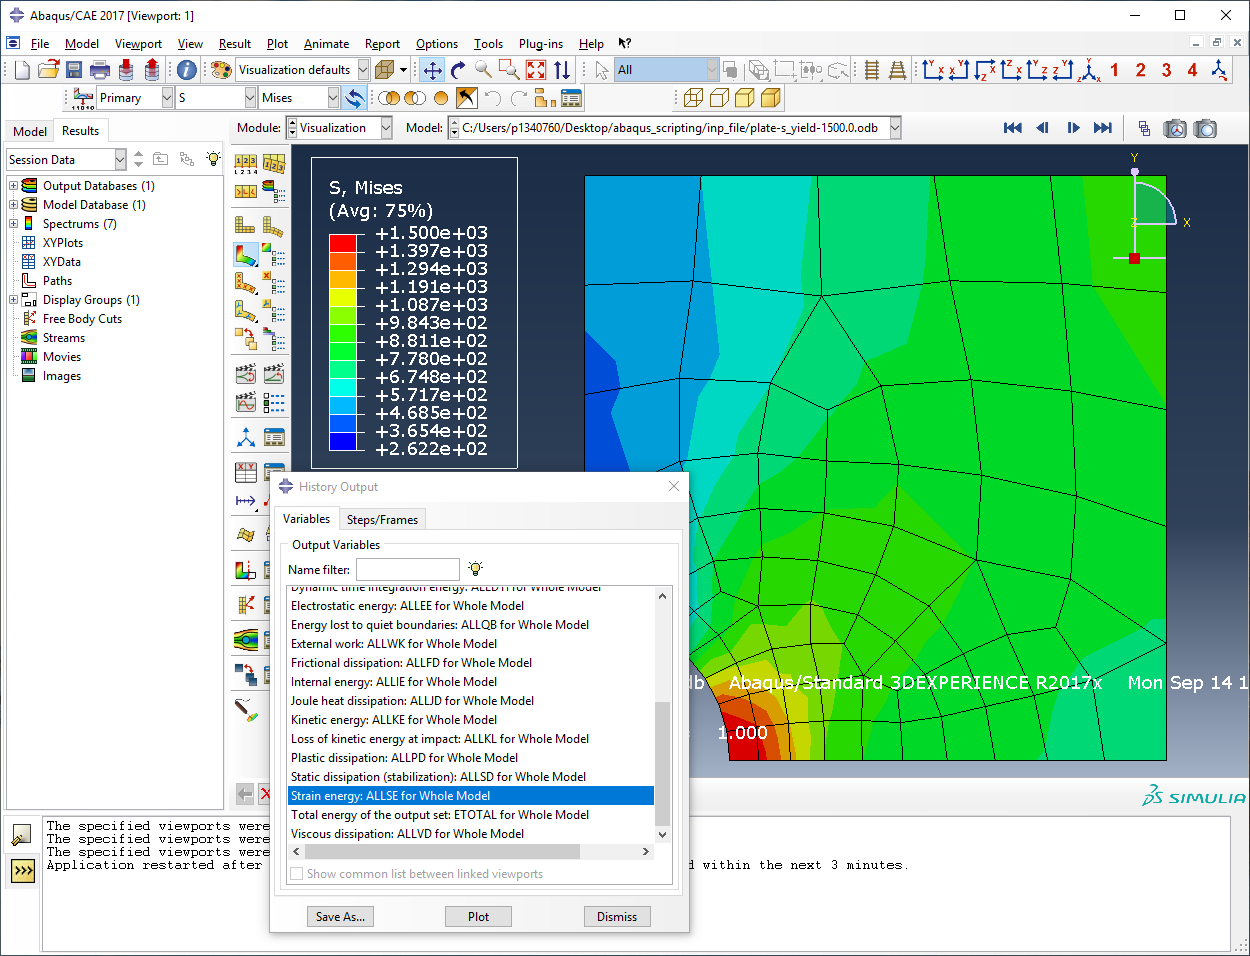The height and width of the screenshot is (956, 1250).
Task: Play the animation forward with playback controls
Action: (x=1072, y=127)
